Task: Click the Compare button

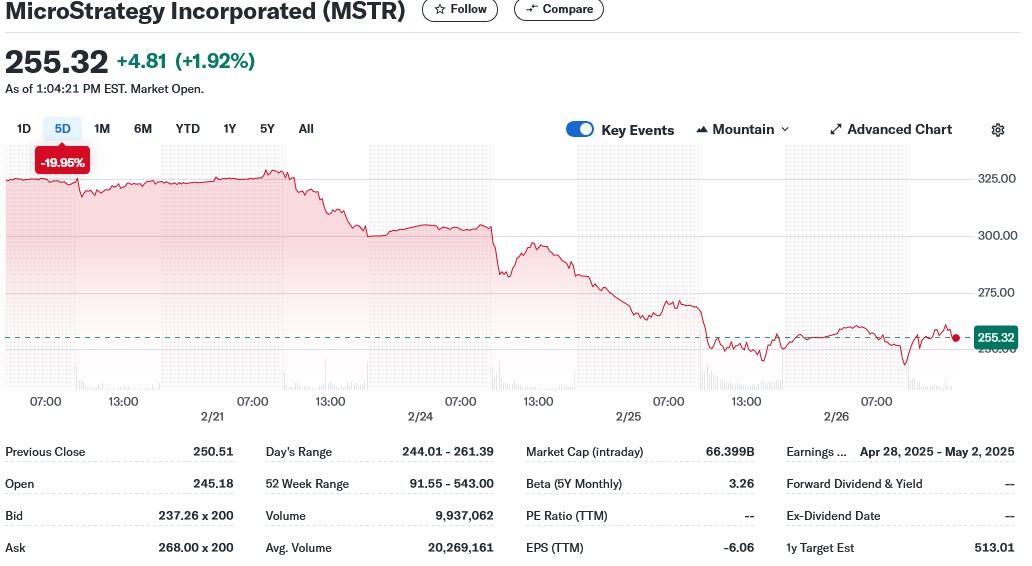Action: tap(558, 9)
